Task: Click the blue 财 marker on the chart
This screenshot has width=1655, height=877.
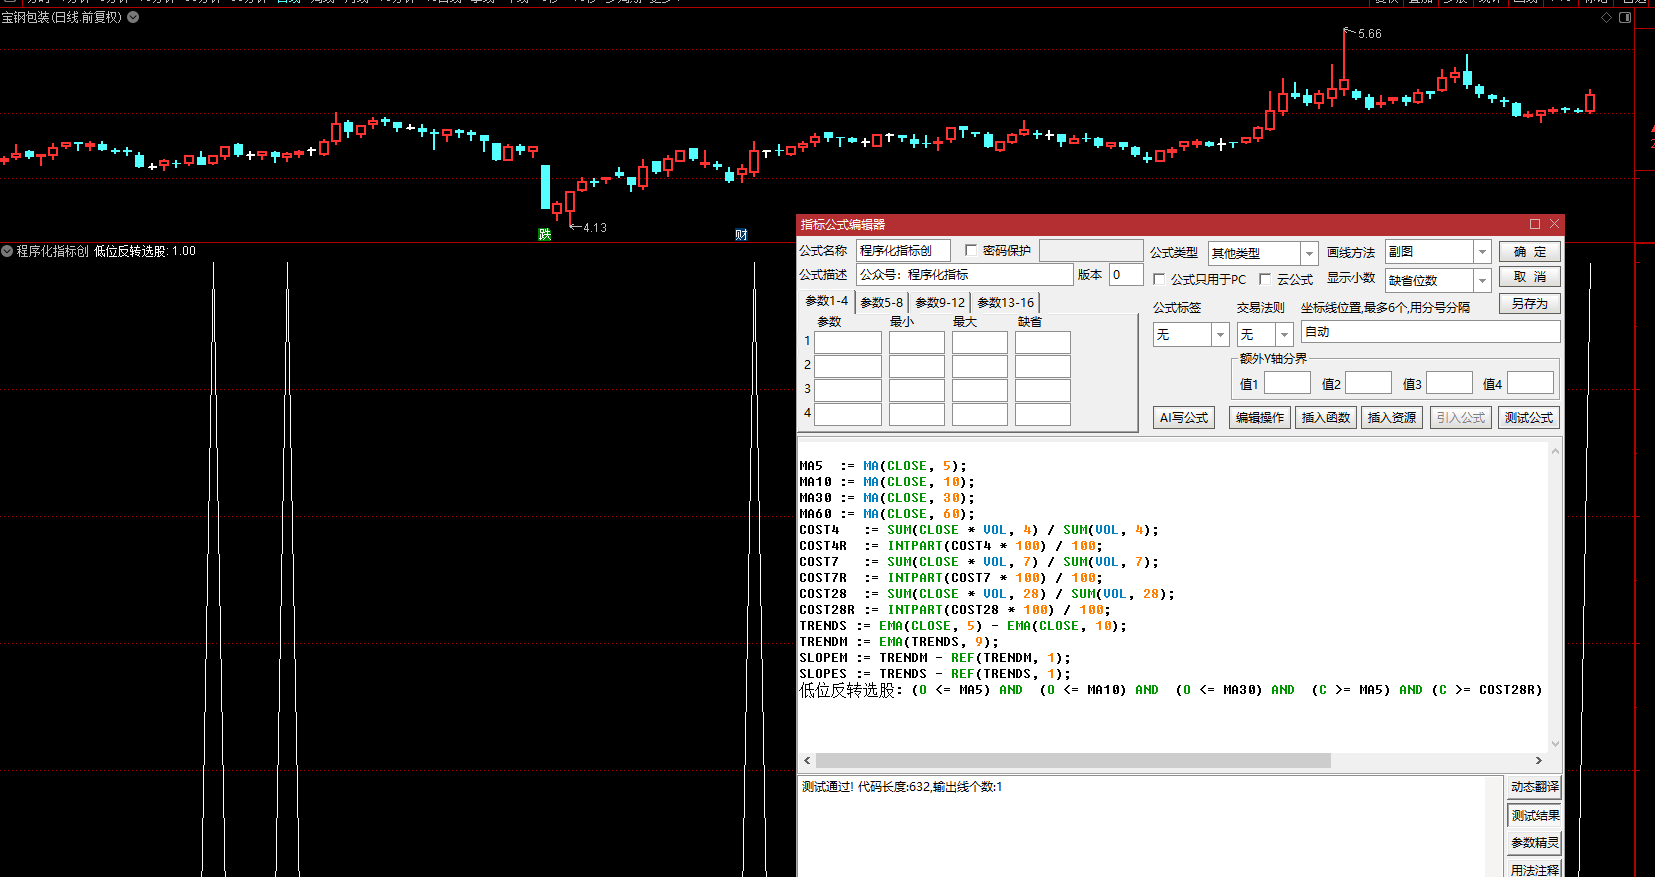Action: pyautogui.click(x=741, y=234)
